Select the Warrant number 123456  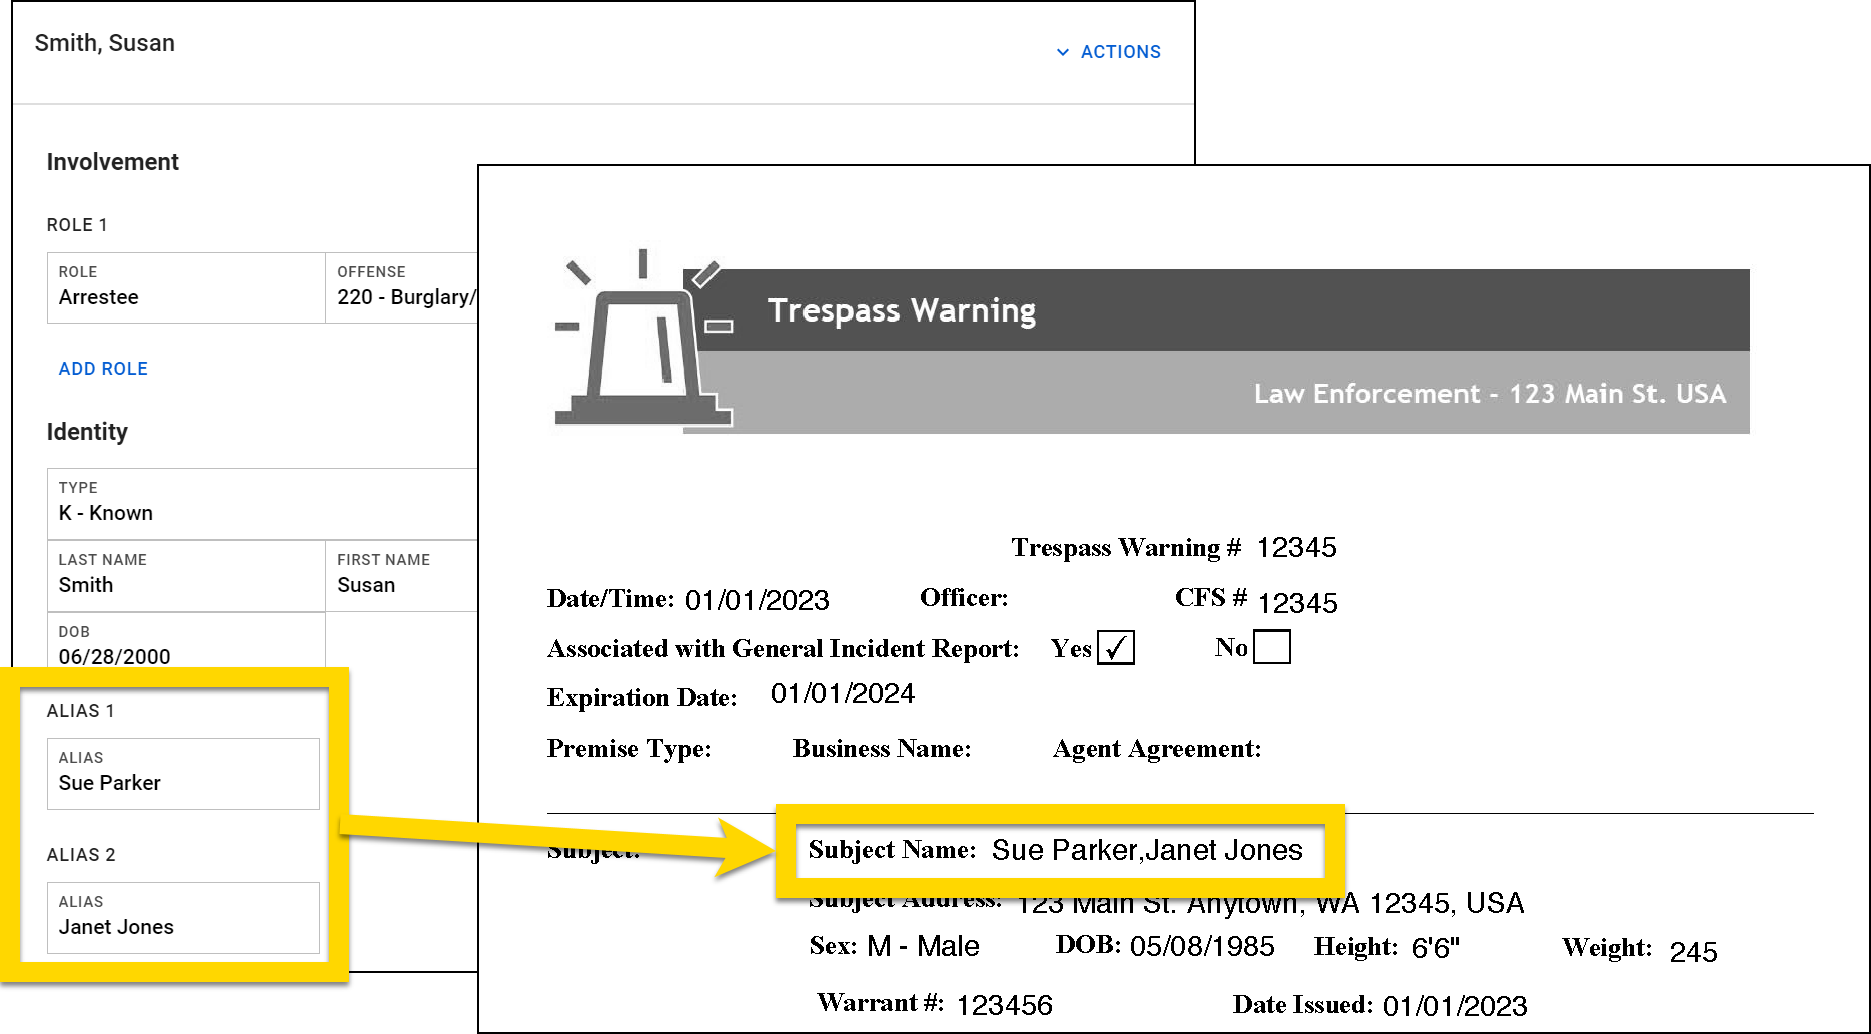click(x=1006, y=1004)
